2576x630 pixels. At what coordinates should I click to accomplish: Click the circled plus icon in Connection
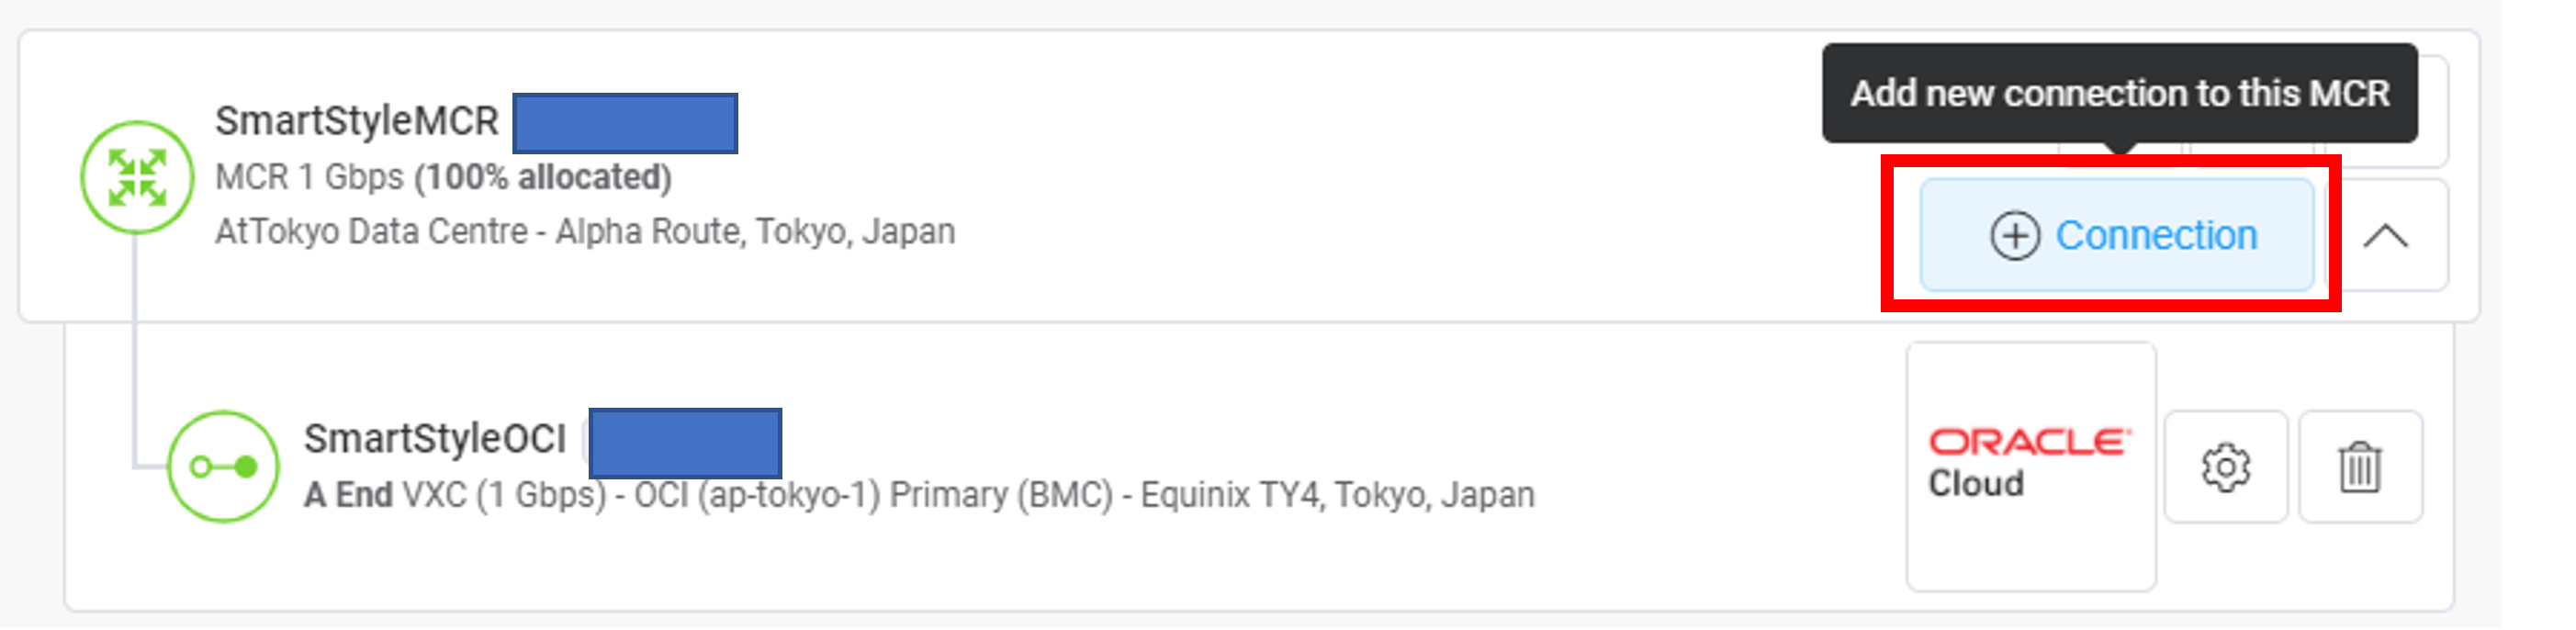2014,236
